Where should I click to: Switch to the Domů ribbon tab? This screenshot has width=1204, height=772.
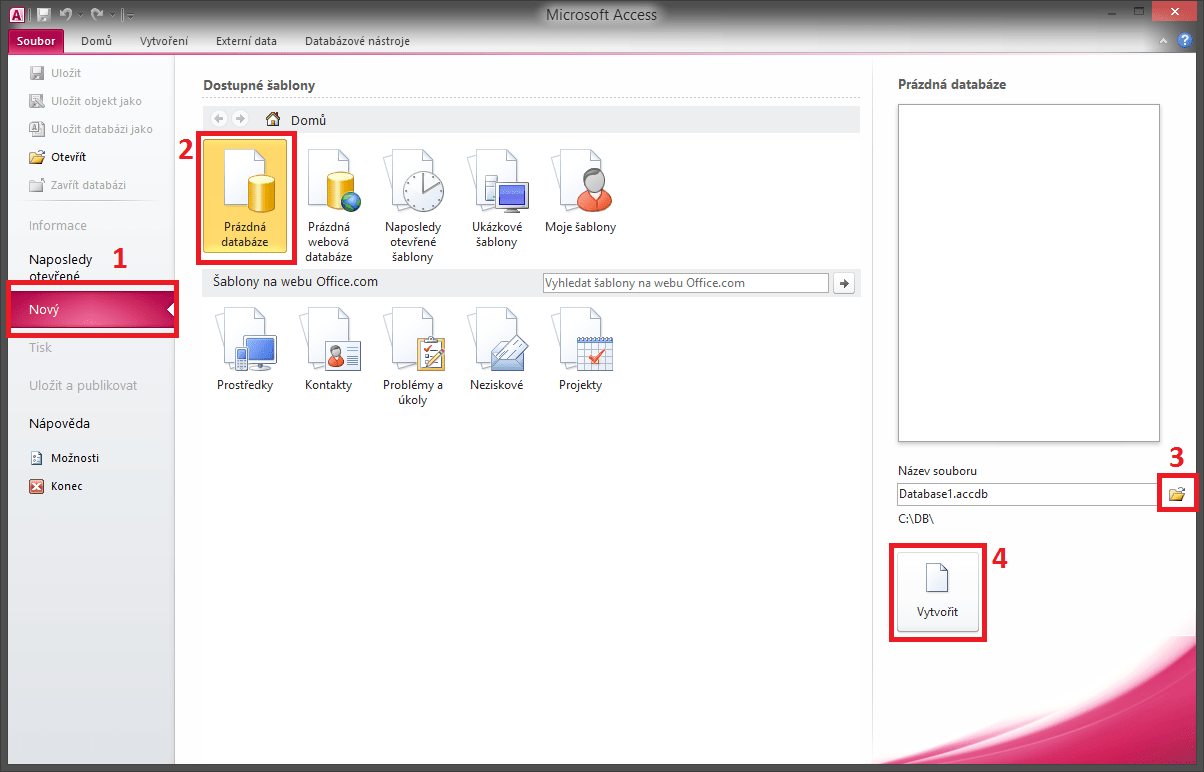[96, 41]
